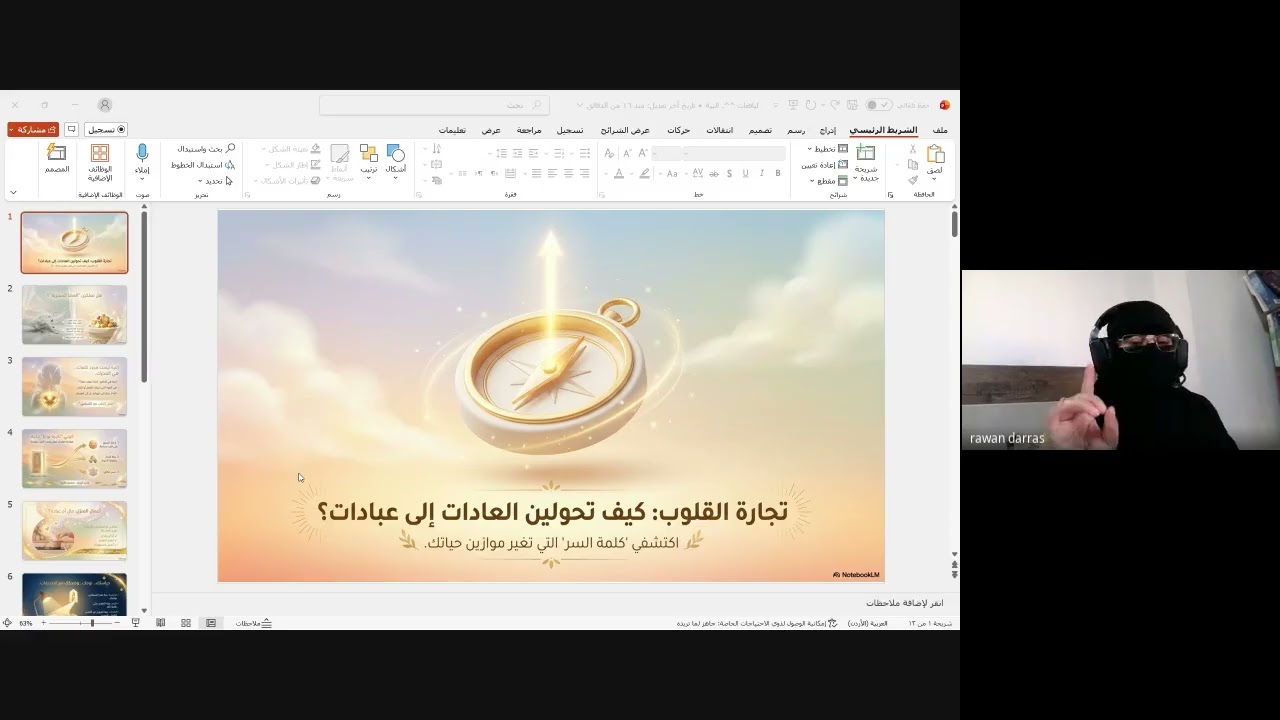Start slideshow from status bar icon

tap(136, 623)
